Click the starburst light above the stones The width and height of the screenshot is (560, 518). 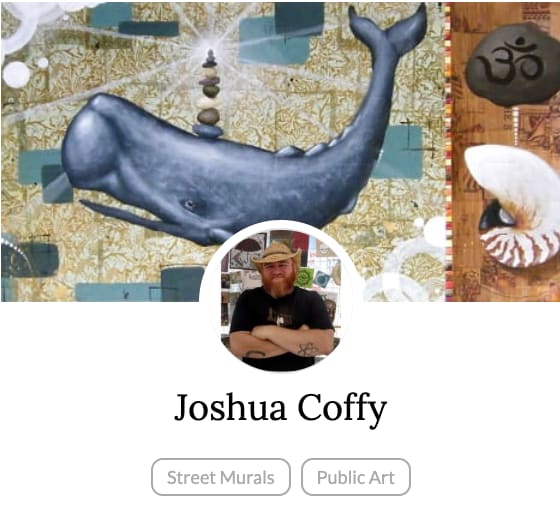[209, 45]
